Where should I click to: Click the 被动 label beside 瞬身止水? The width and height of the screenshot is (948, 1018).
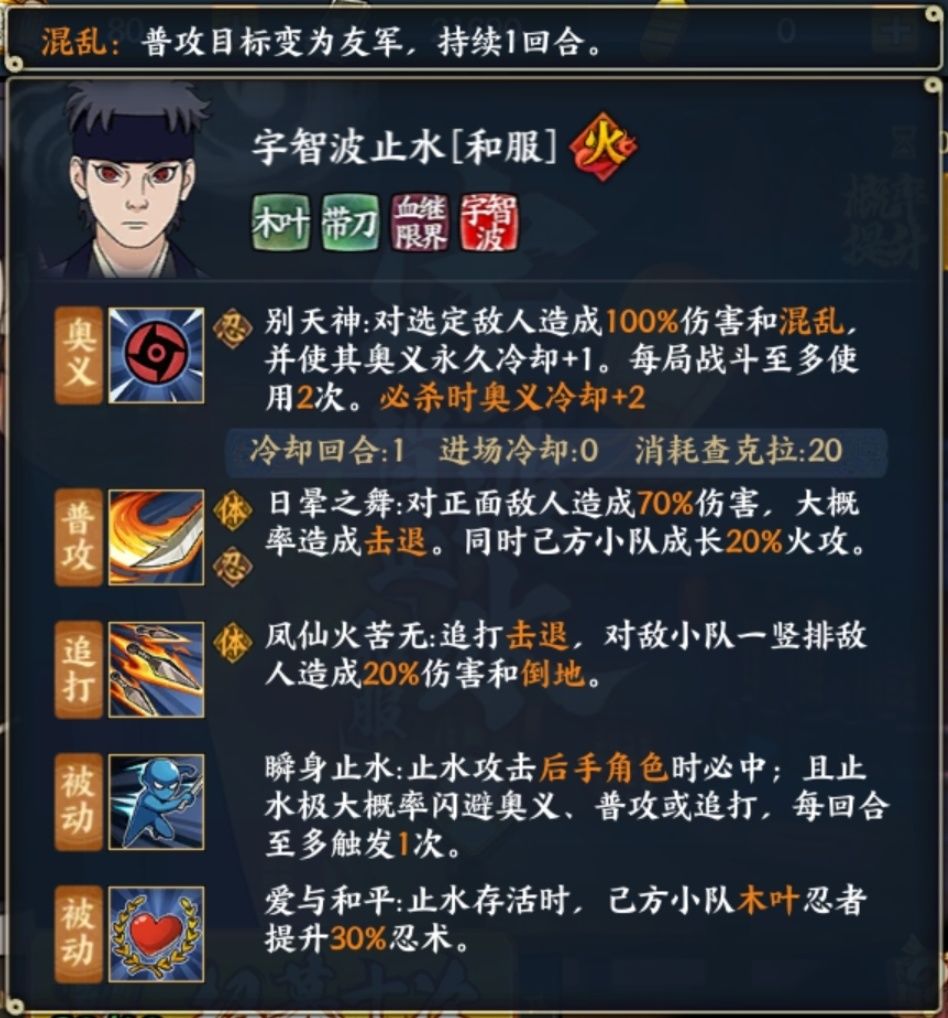(79, 802)
